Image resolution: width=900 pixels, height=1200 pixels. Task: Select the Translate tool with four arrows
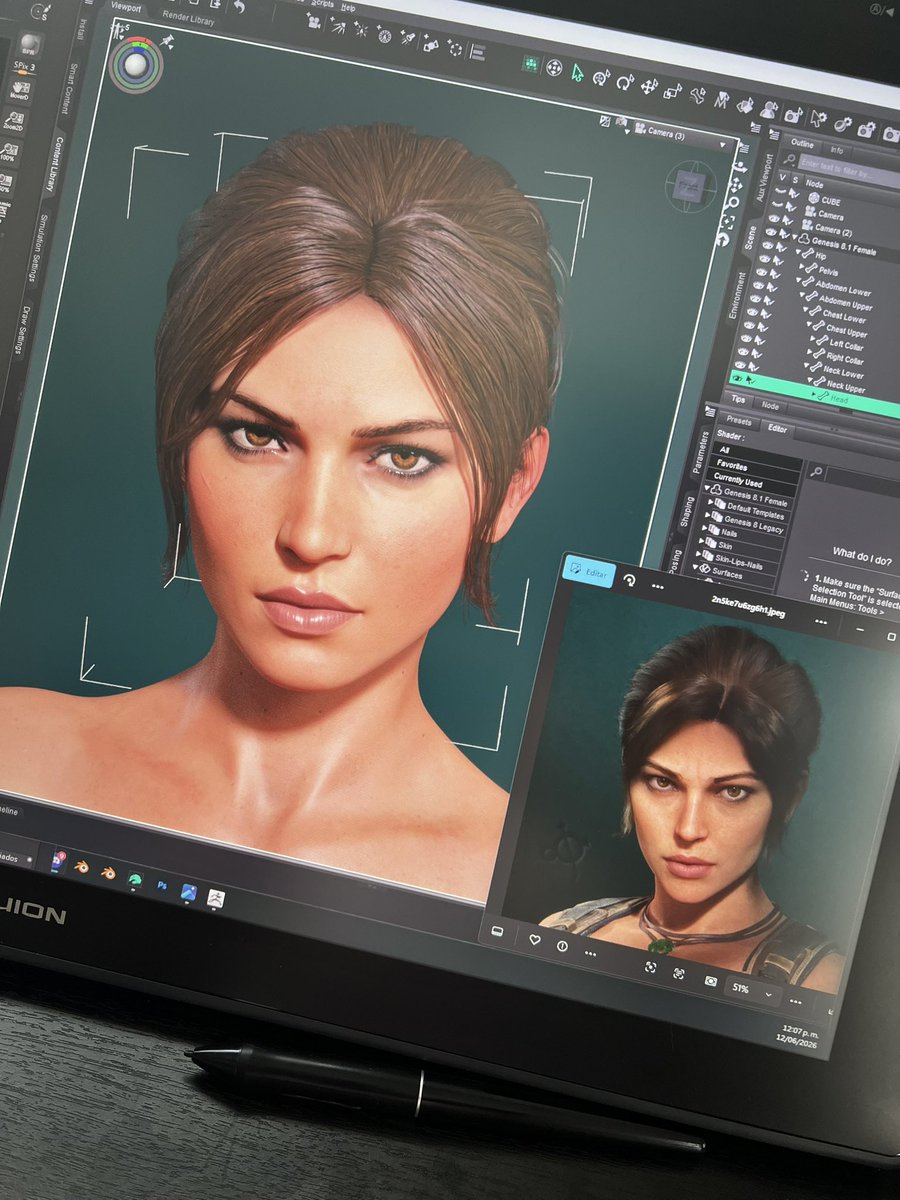[x=649, y=86]
